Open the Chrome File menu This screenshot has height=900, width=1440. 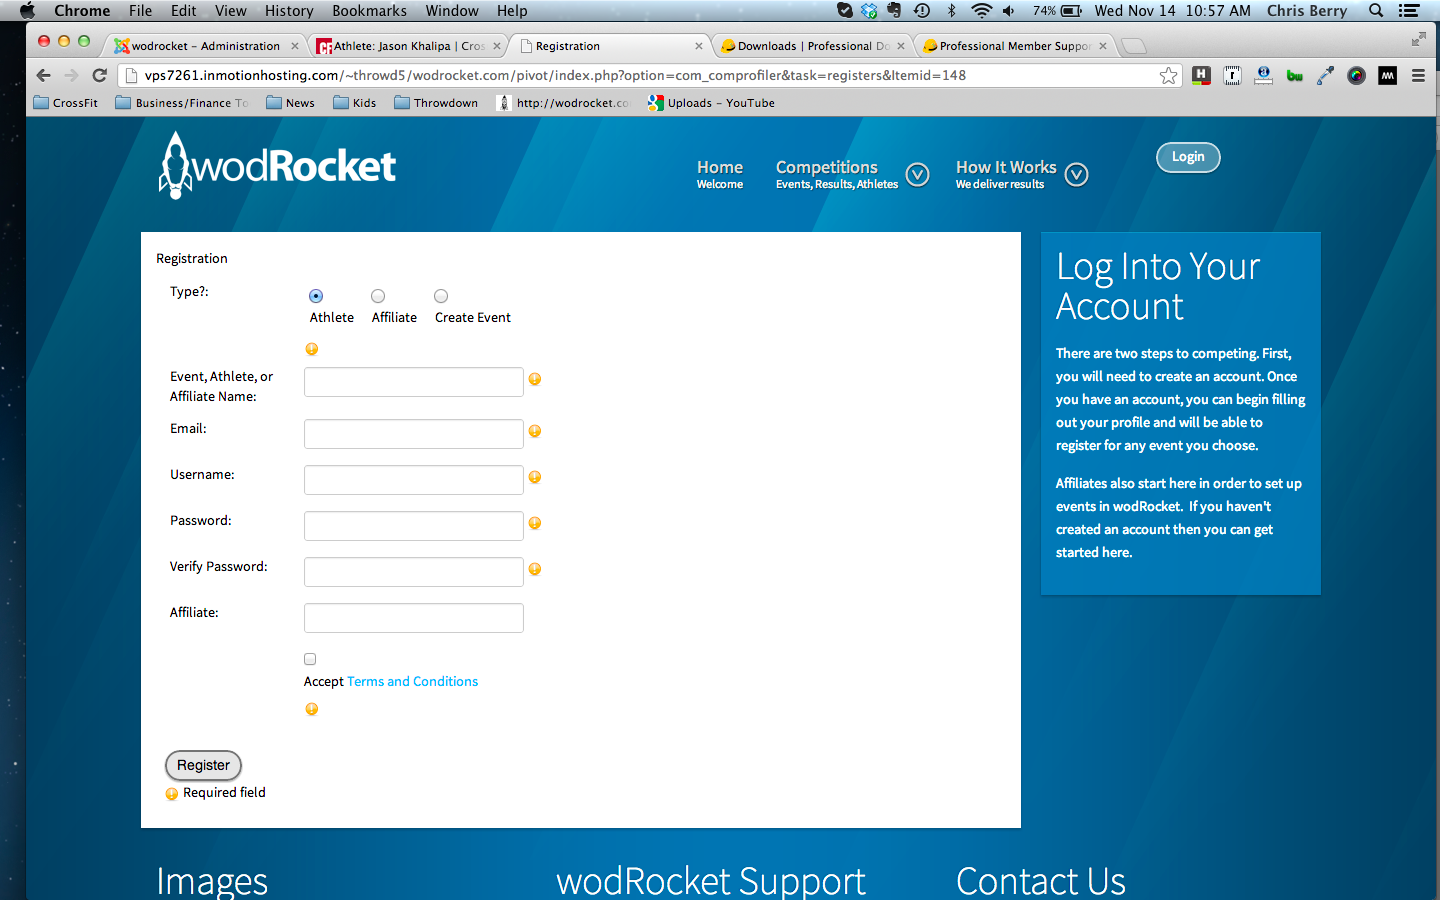click(x=140, y=10)
